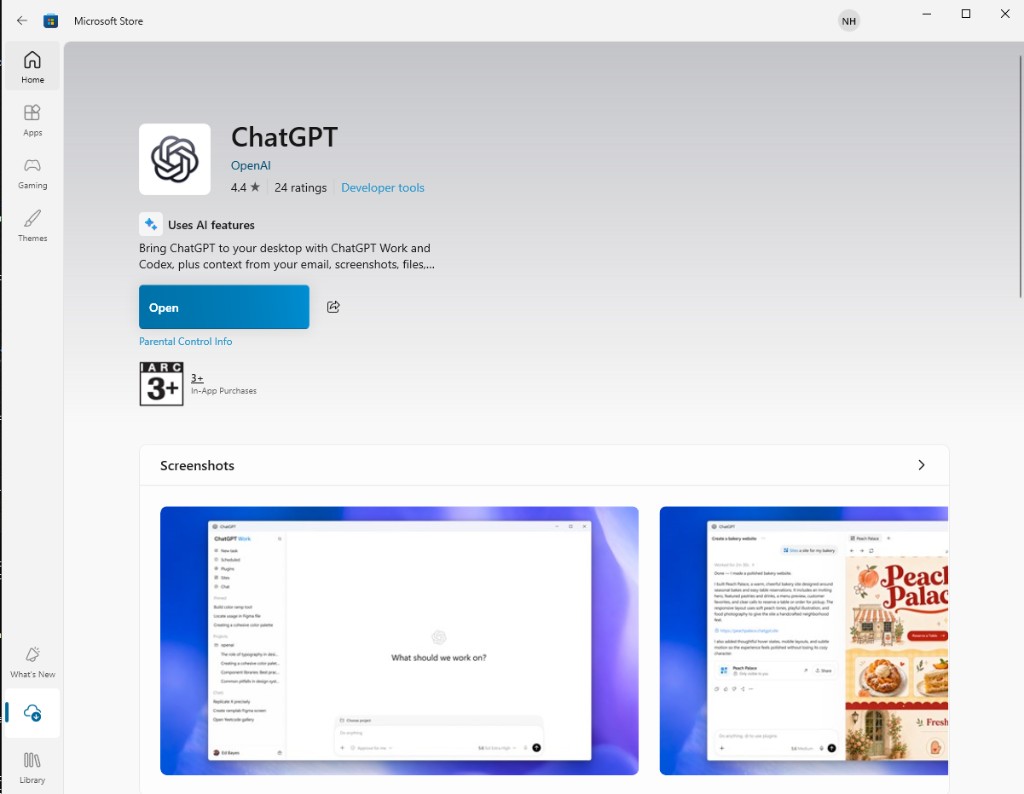This screenshot has height=794, width=1024.
Task: Minimize the Microsoft Store window
Action: [x=927, y=14]
